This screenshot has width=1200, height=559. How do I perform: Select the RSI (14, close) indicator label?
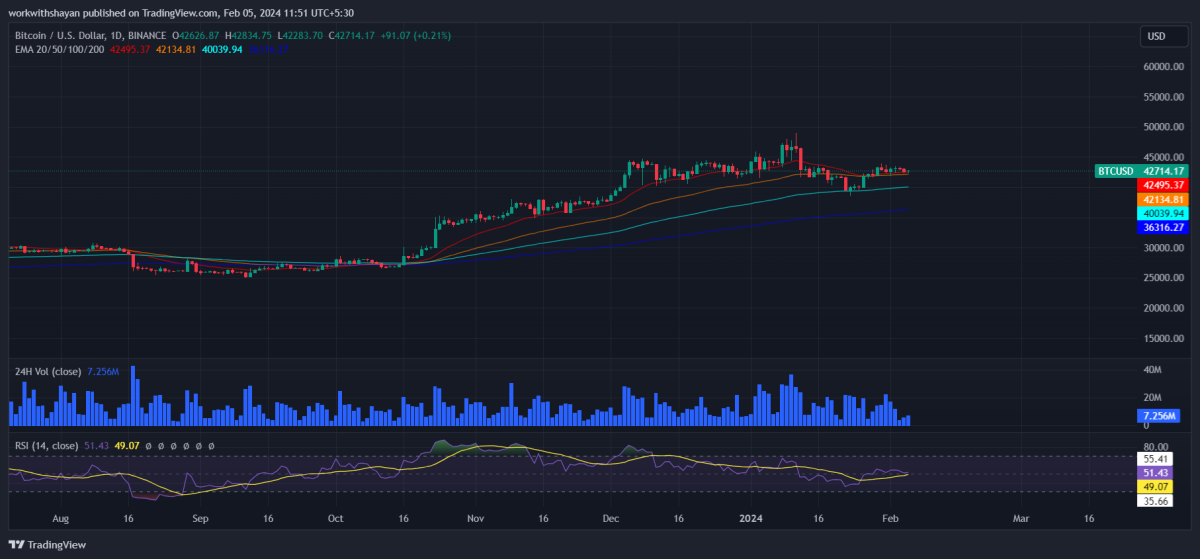click(46, 445)
